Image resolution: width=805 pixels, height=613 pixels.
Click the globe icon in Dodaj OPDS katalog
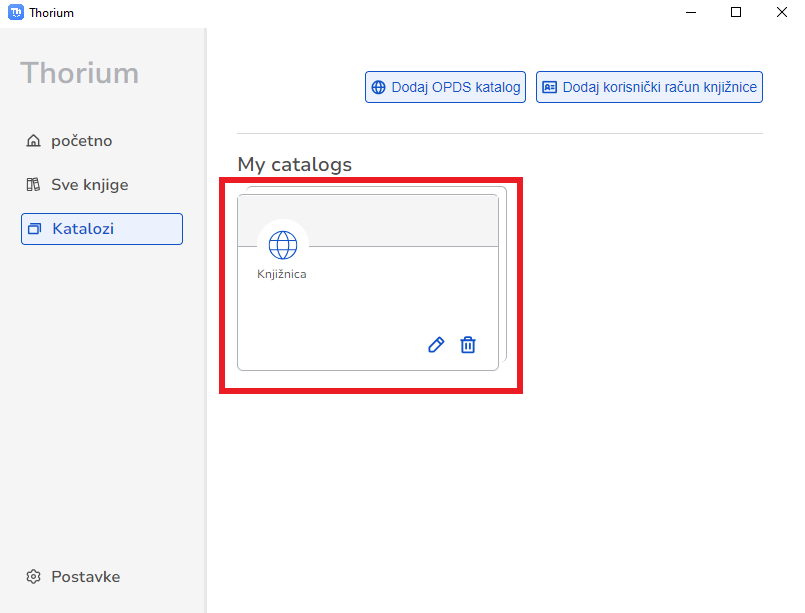378,87
